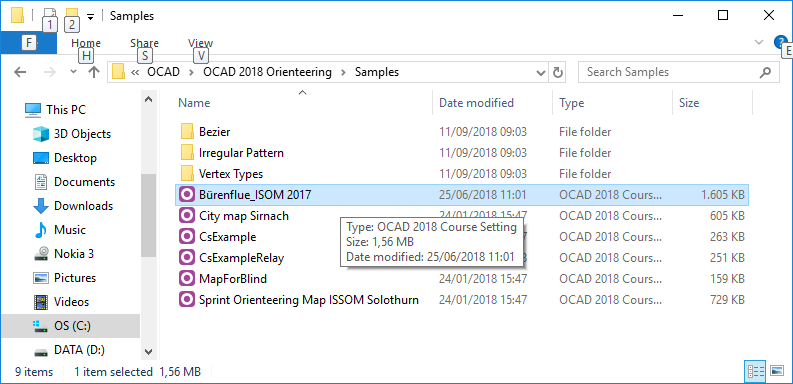Open the recent locations dropdown arrow
The width and height of the screenshot is (793, 384).
[x=73, y=72]
